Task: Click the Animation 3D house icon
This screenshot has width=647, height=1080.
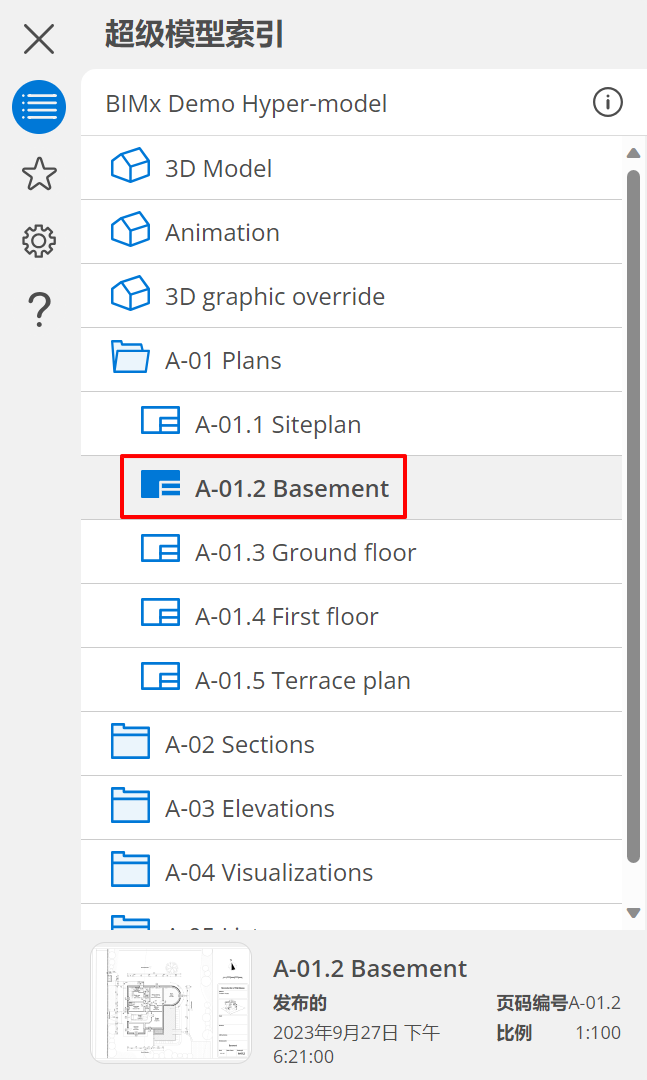Action: (130, 232)
